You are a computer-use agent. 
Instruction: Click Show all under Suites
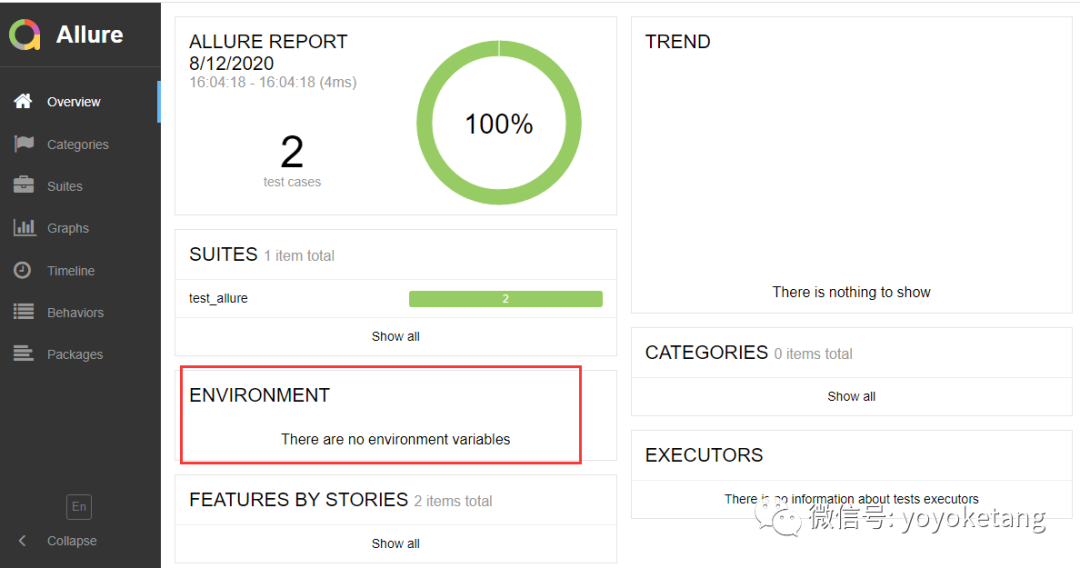395,337
